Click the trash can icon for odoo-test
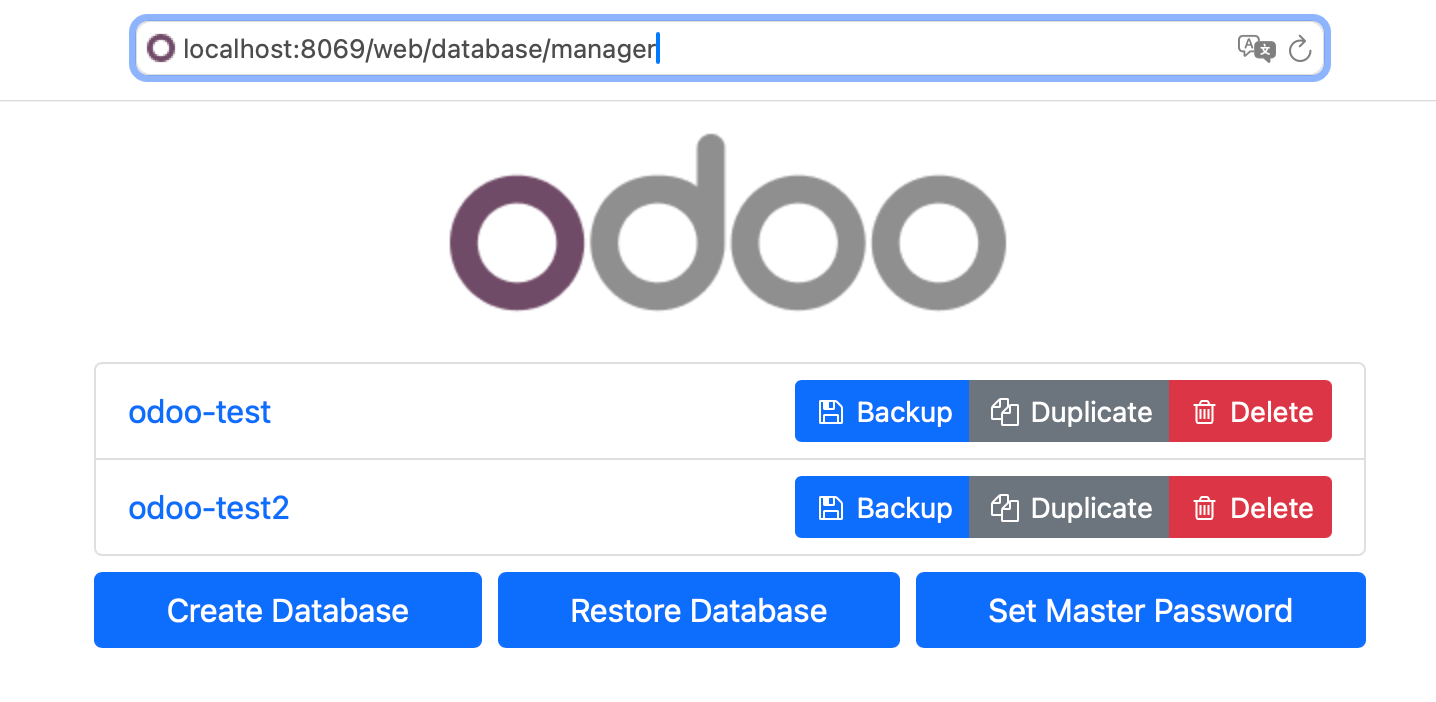The image size is (1436, 702). tap(1204, 412)
